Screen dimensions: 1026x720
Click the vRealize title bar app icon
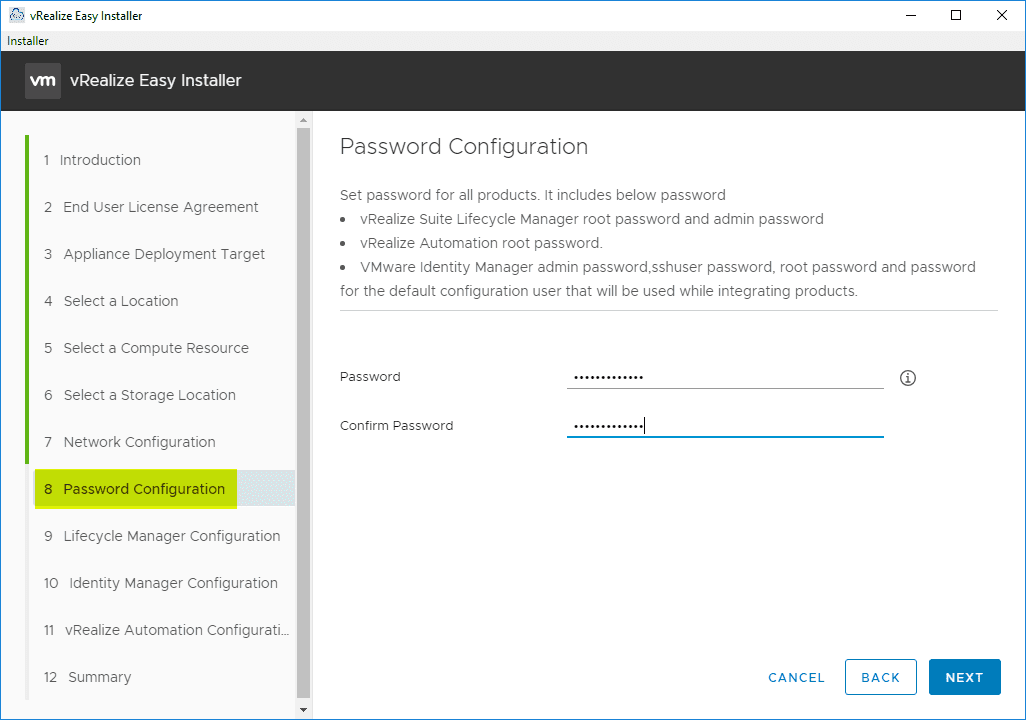16,15
